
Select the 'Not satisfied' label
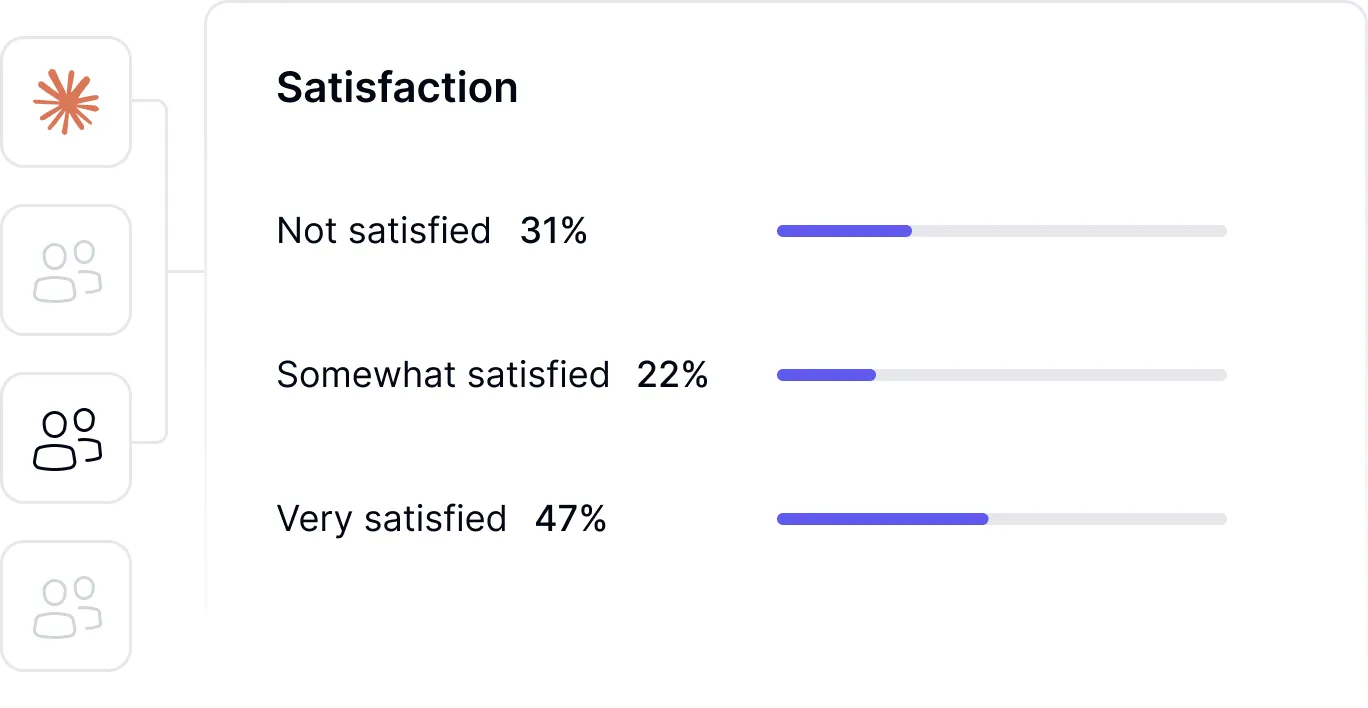point(384,231)
